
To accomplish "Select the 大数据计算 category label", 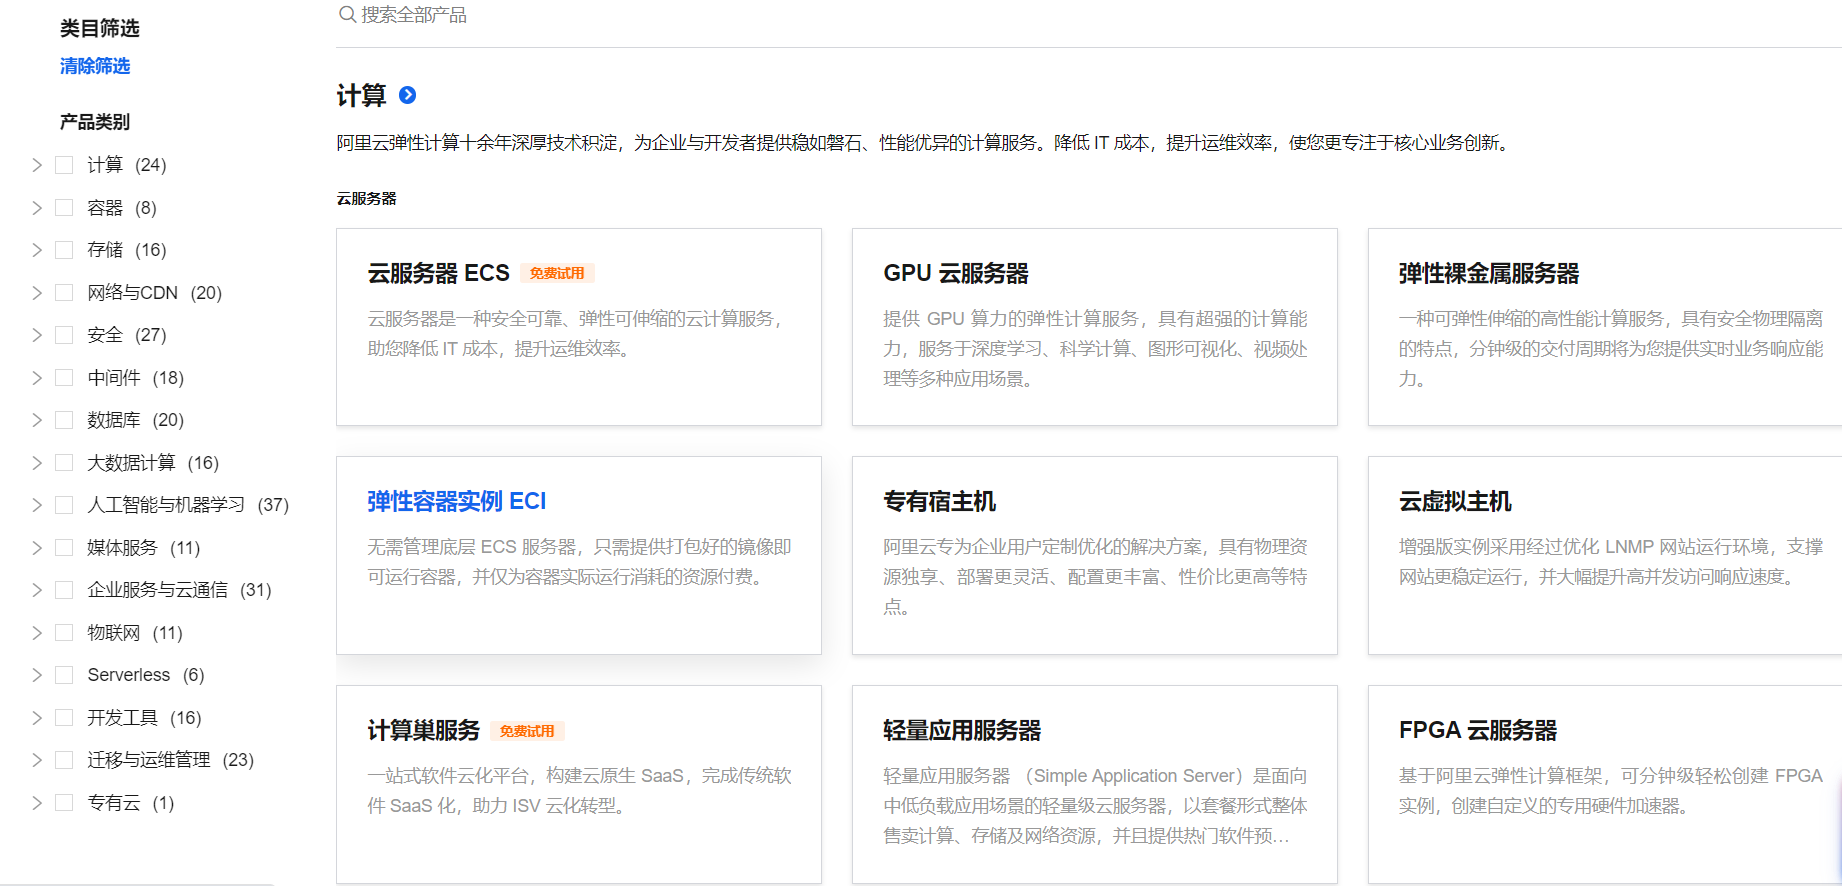I will click(x=131, y=463).
